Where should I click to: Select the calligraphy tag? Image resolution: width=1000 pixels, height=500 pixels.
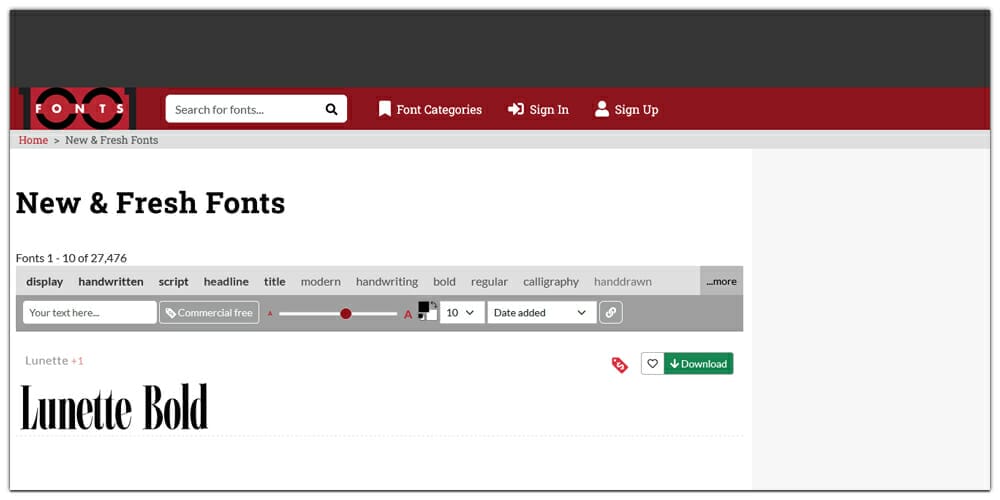pyautogui.click(x=551, y=281)
